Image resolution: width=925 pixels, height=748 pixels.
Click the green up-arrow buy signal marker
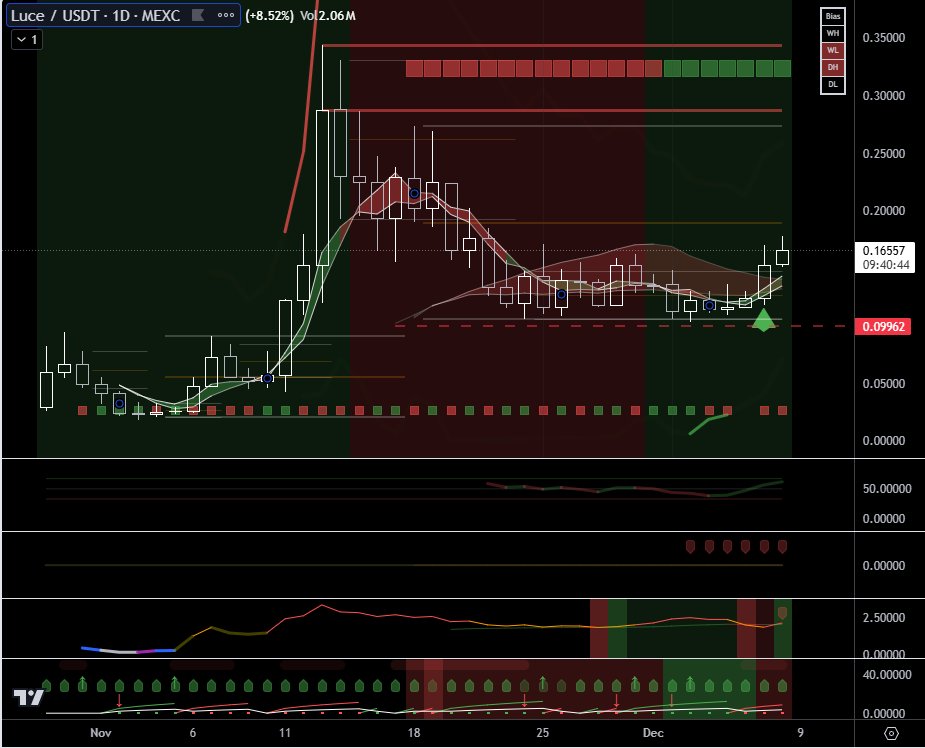pos(763,320)
